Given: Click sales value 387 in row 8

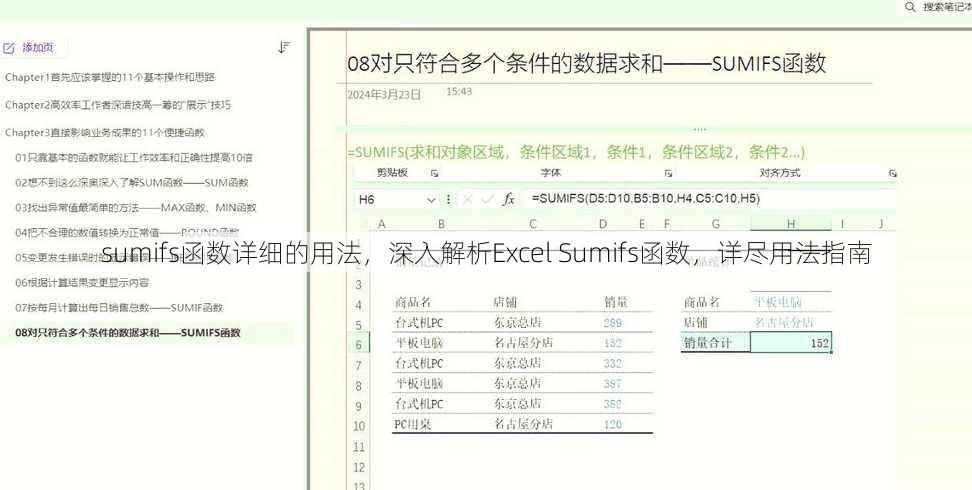Looking at the screenshot, I should 612,384.
